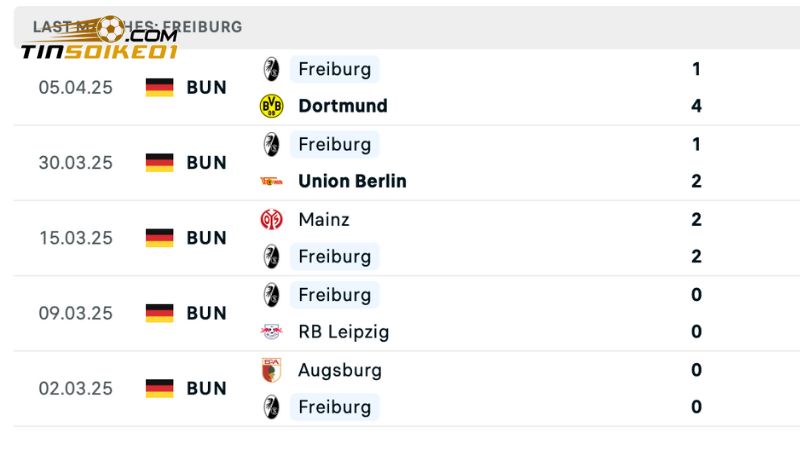Click the Mainz club logo
Image resolution: width=800 pixels, height=450 pixels.
[271, 219]
